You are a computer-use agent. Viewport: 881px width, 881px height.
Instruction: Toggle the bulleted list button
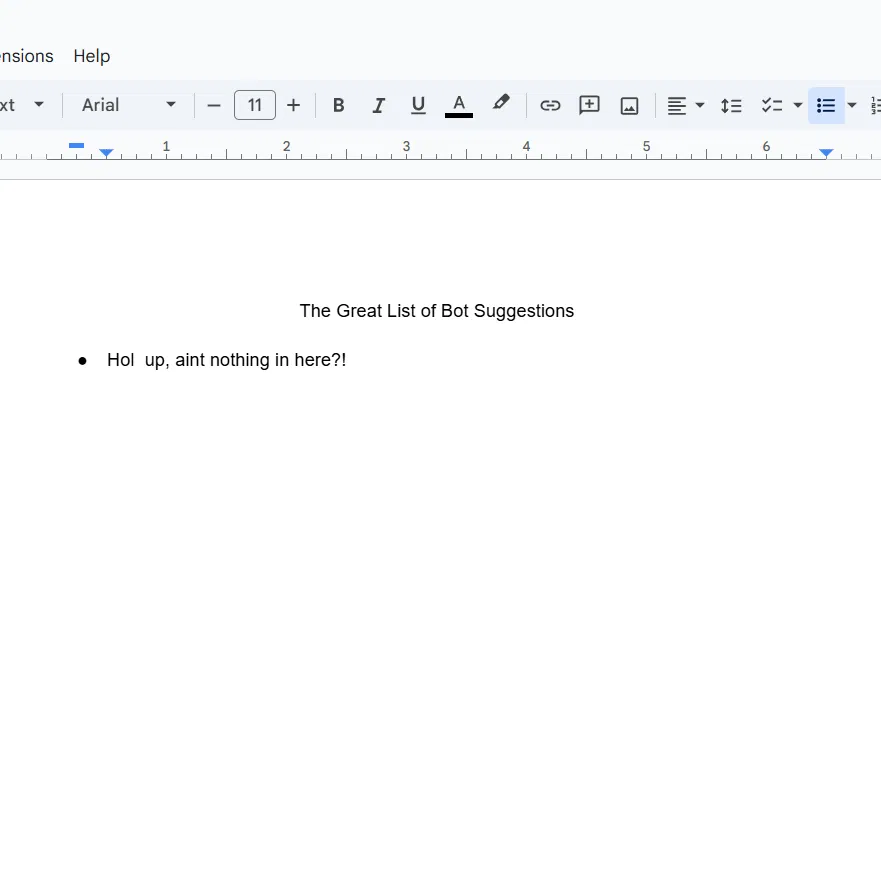825,106
